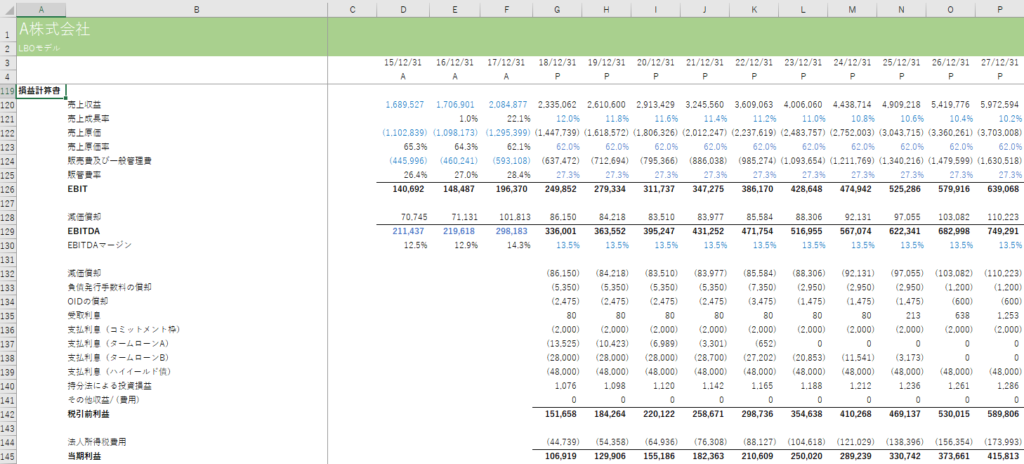Click the 15/12/31 date header cell
1024x464 pixels.
click(x=403, y=62)
